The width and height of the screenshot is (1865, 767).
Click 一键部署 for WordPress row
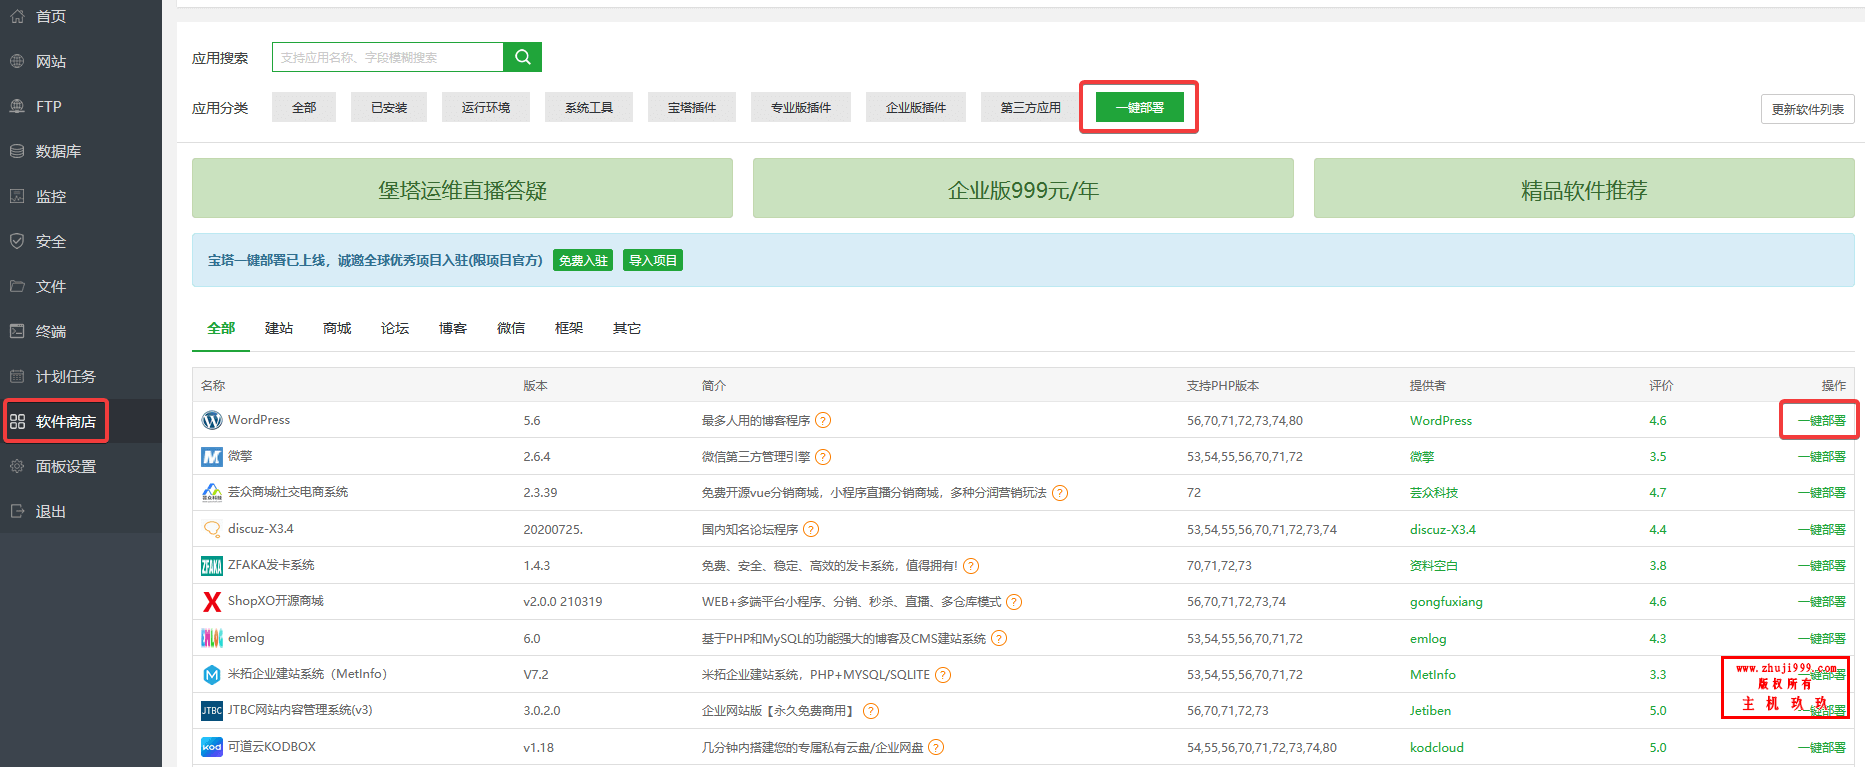coord(1821,421)
